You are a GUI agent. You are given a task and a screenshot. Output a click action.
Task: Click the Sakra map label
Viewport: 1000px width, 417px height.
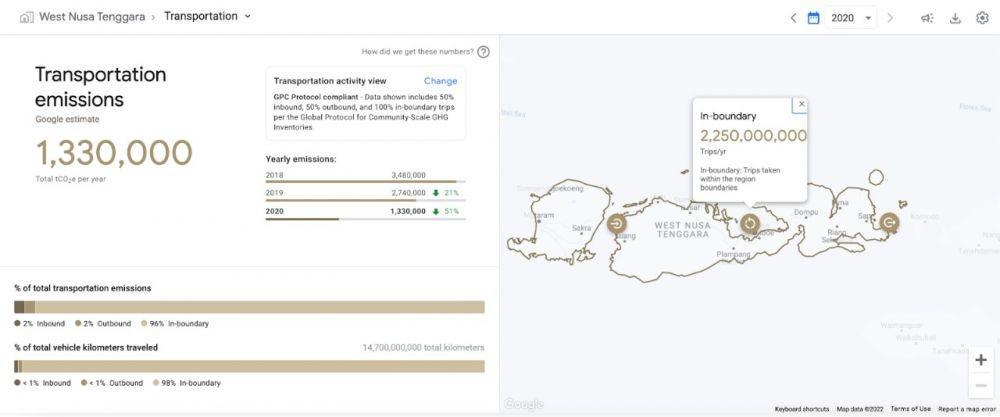click(x=582, y=228)
